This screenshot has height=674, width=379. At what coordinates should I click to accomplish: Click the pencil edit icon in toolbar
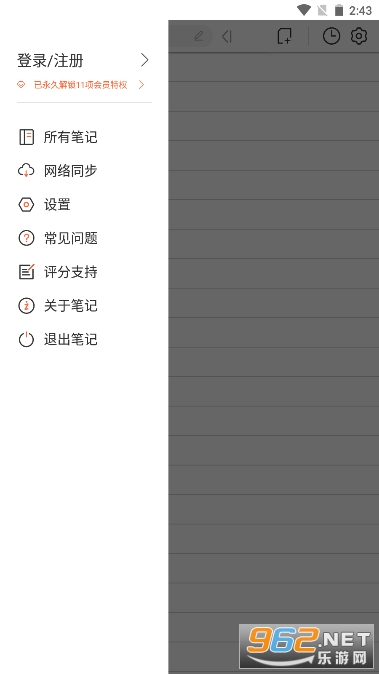[199, 36]
